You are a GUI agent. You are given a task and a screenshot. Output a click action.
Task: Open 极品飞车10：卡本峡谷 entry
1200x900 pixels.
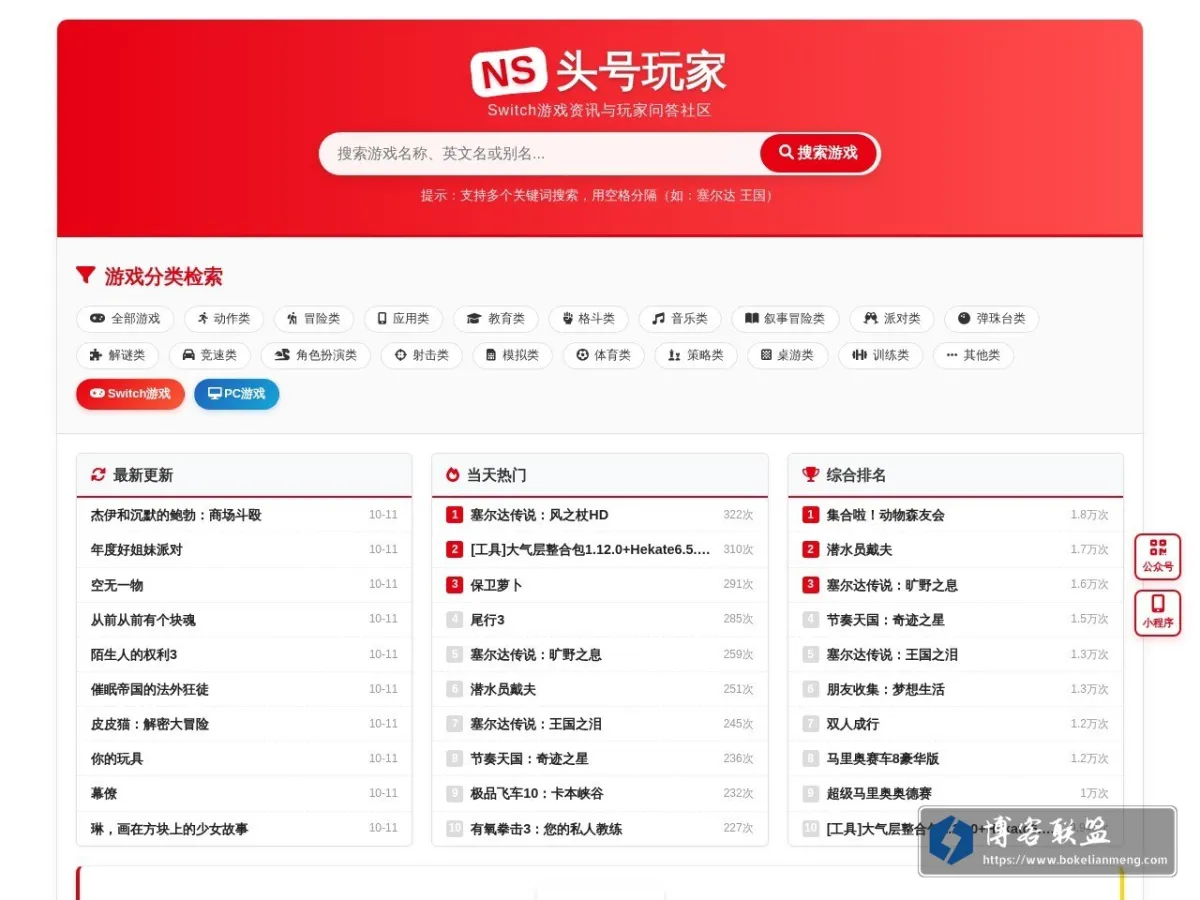coord(537,793)
